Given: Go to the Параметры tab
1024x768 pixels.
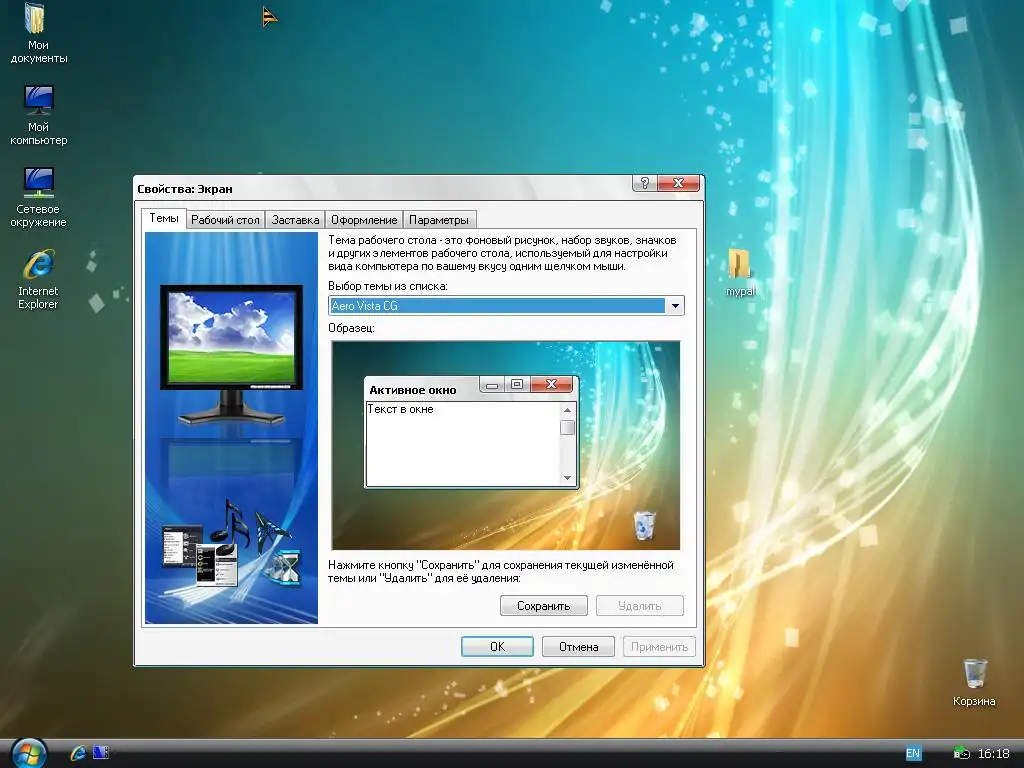Looking at the screenshot, I should pos(439,220).
